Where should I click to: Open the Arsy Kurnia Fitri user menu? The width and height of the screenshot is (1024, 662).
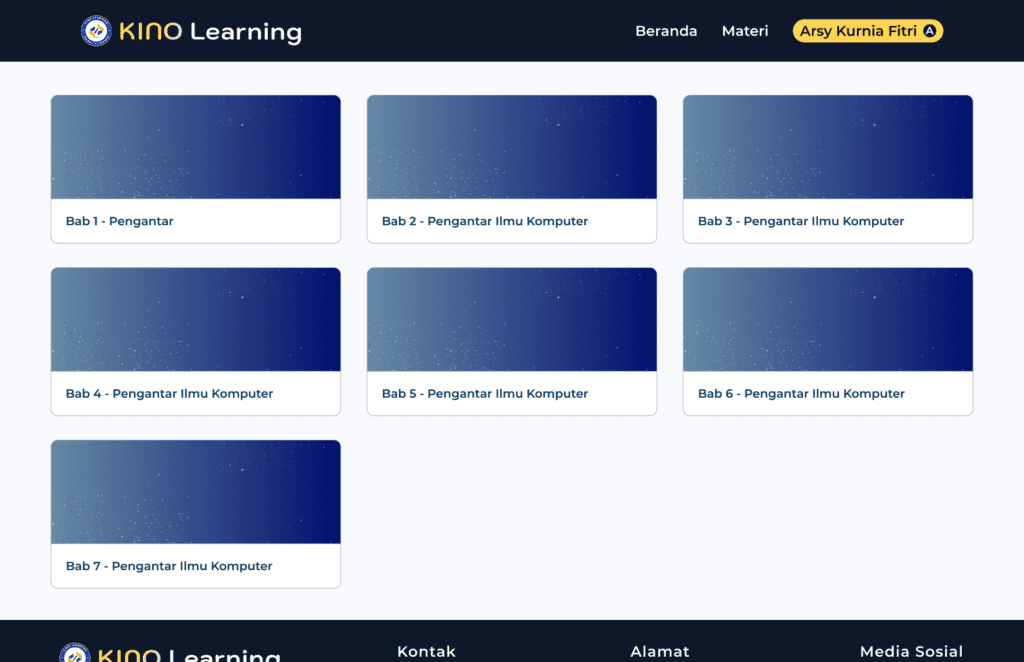click(858, 31)
